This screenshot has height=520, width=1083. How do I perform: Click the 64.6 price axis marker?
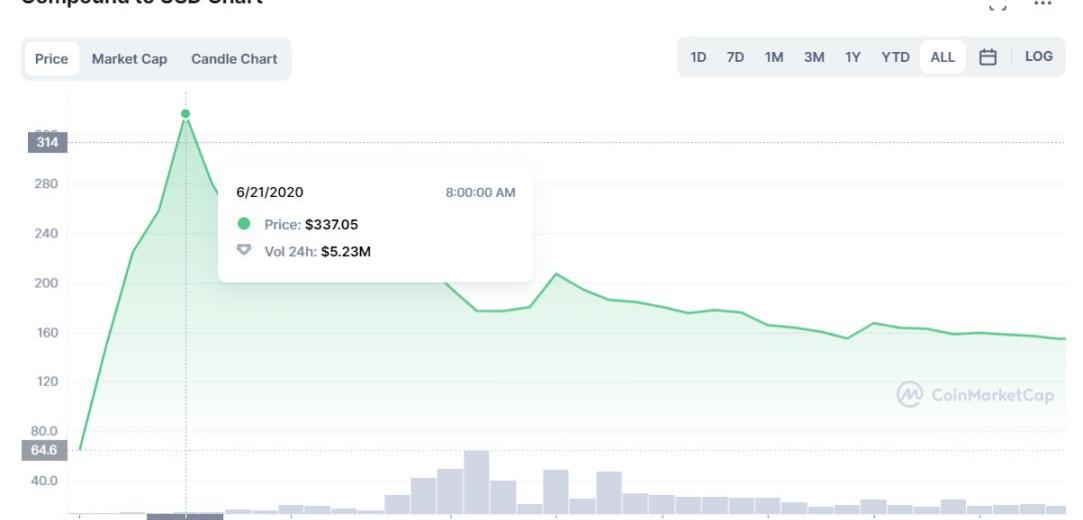click(x=47, y=451)
